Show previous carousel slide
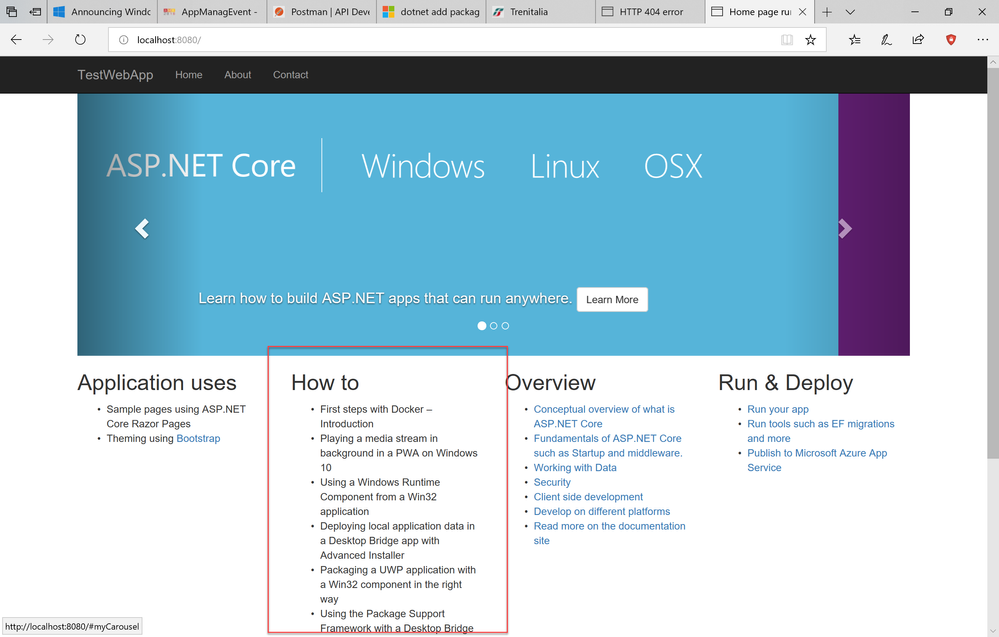 coord(141,229)
